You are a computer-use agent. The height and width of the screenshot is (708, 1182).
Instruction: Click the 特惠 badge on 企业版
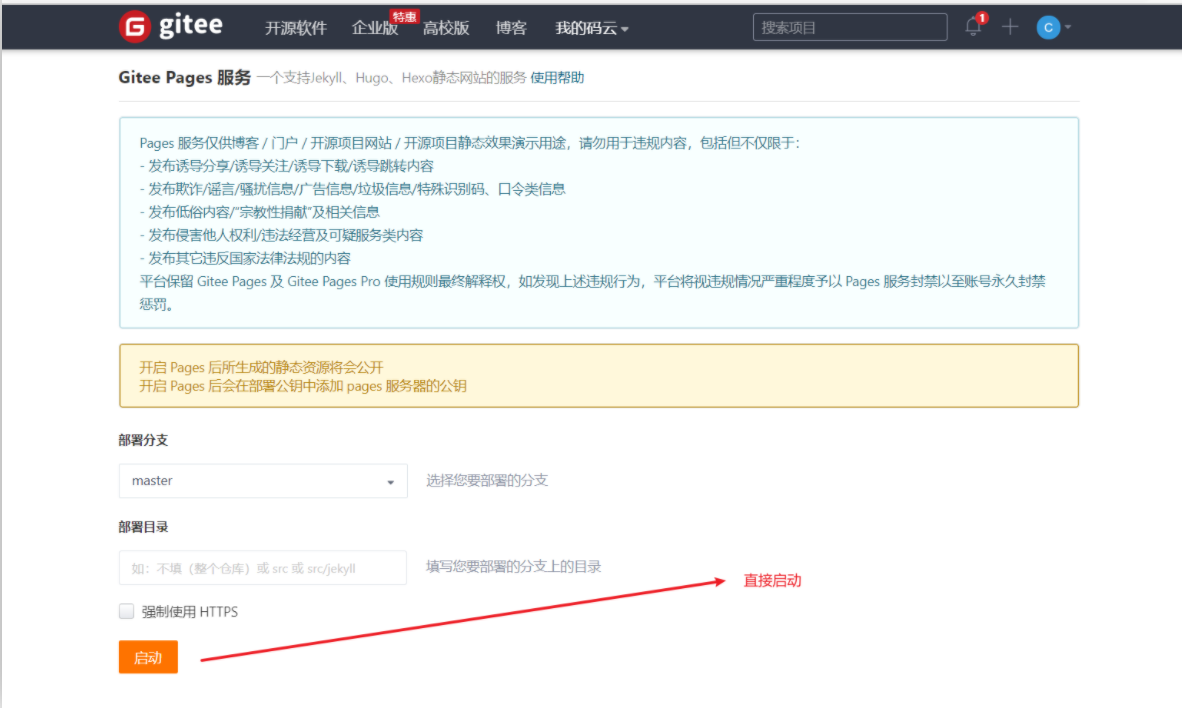[x=404, y=17]
